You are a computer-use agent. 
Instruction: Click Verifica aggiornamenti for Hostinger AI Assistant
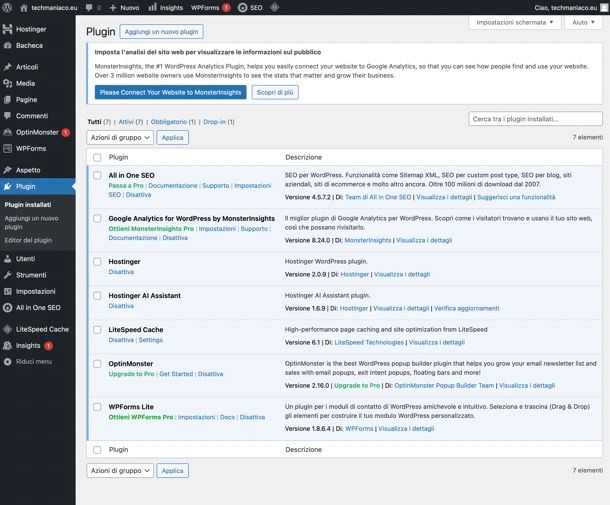click(466, 308)
